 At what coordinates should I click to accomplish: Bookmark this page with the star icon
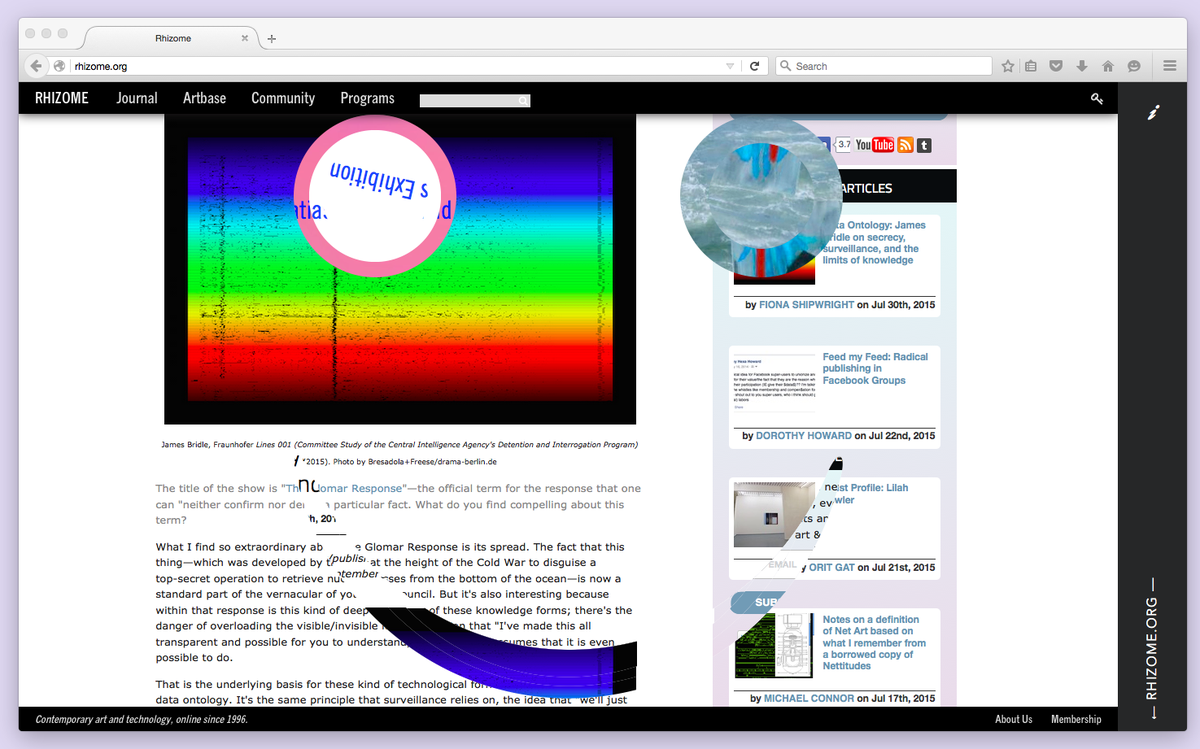pyautogui.click(x=1009, y=66)
